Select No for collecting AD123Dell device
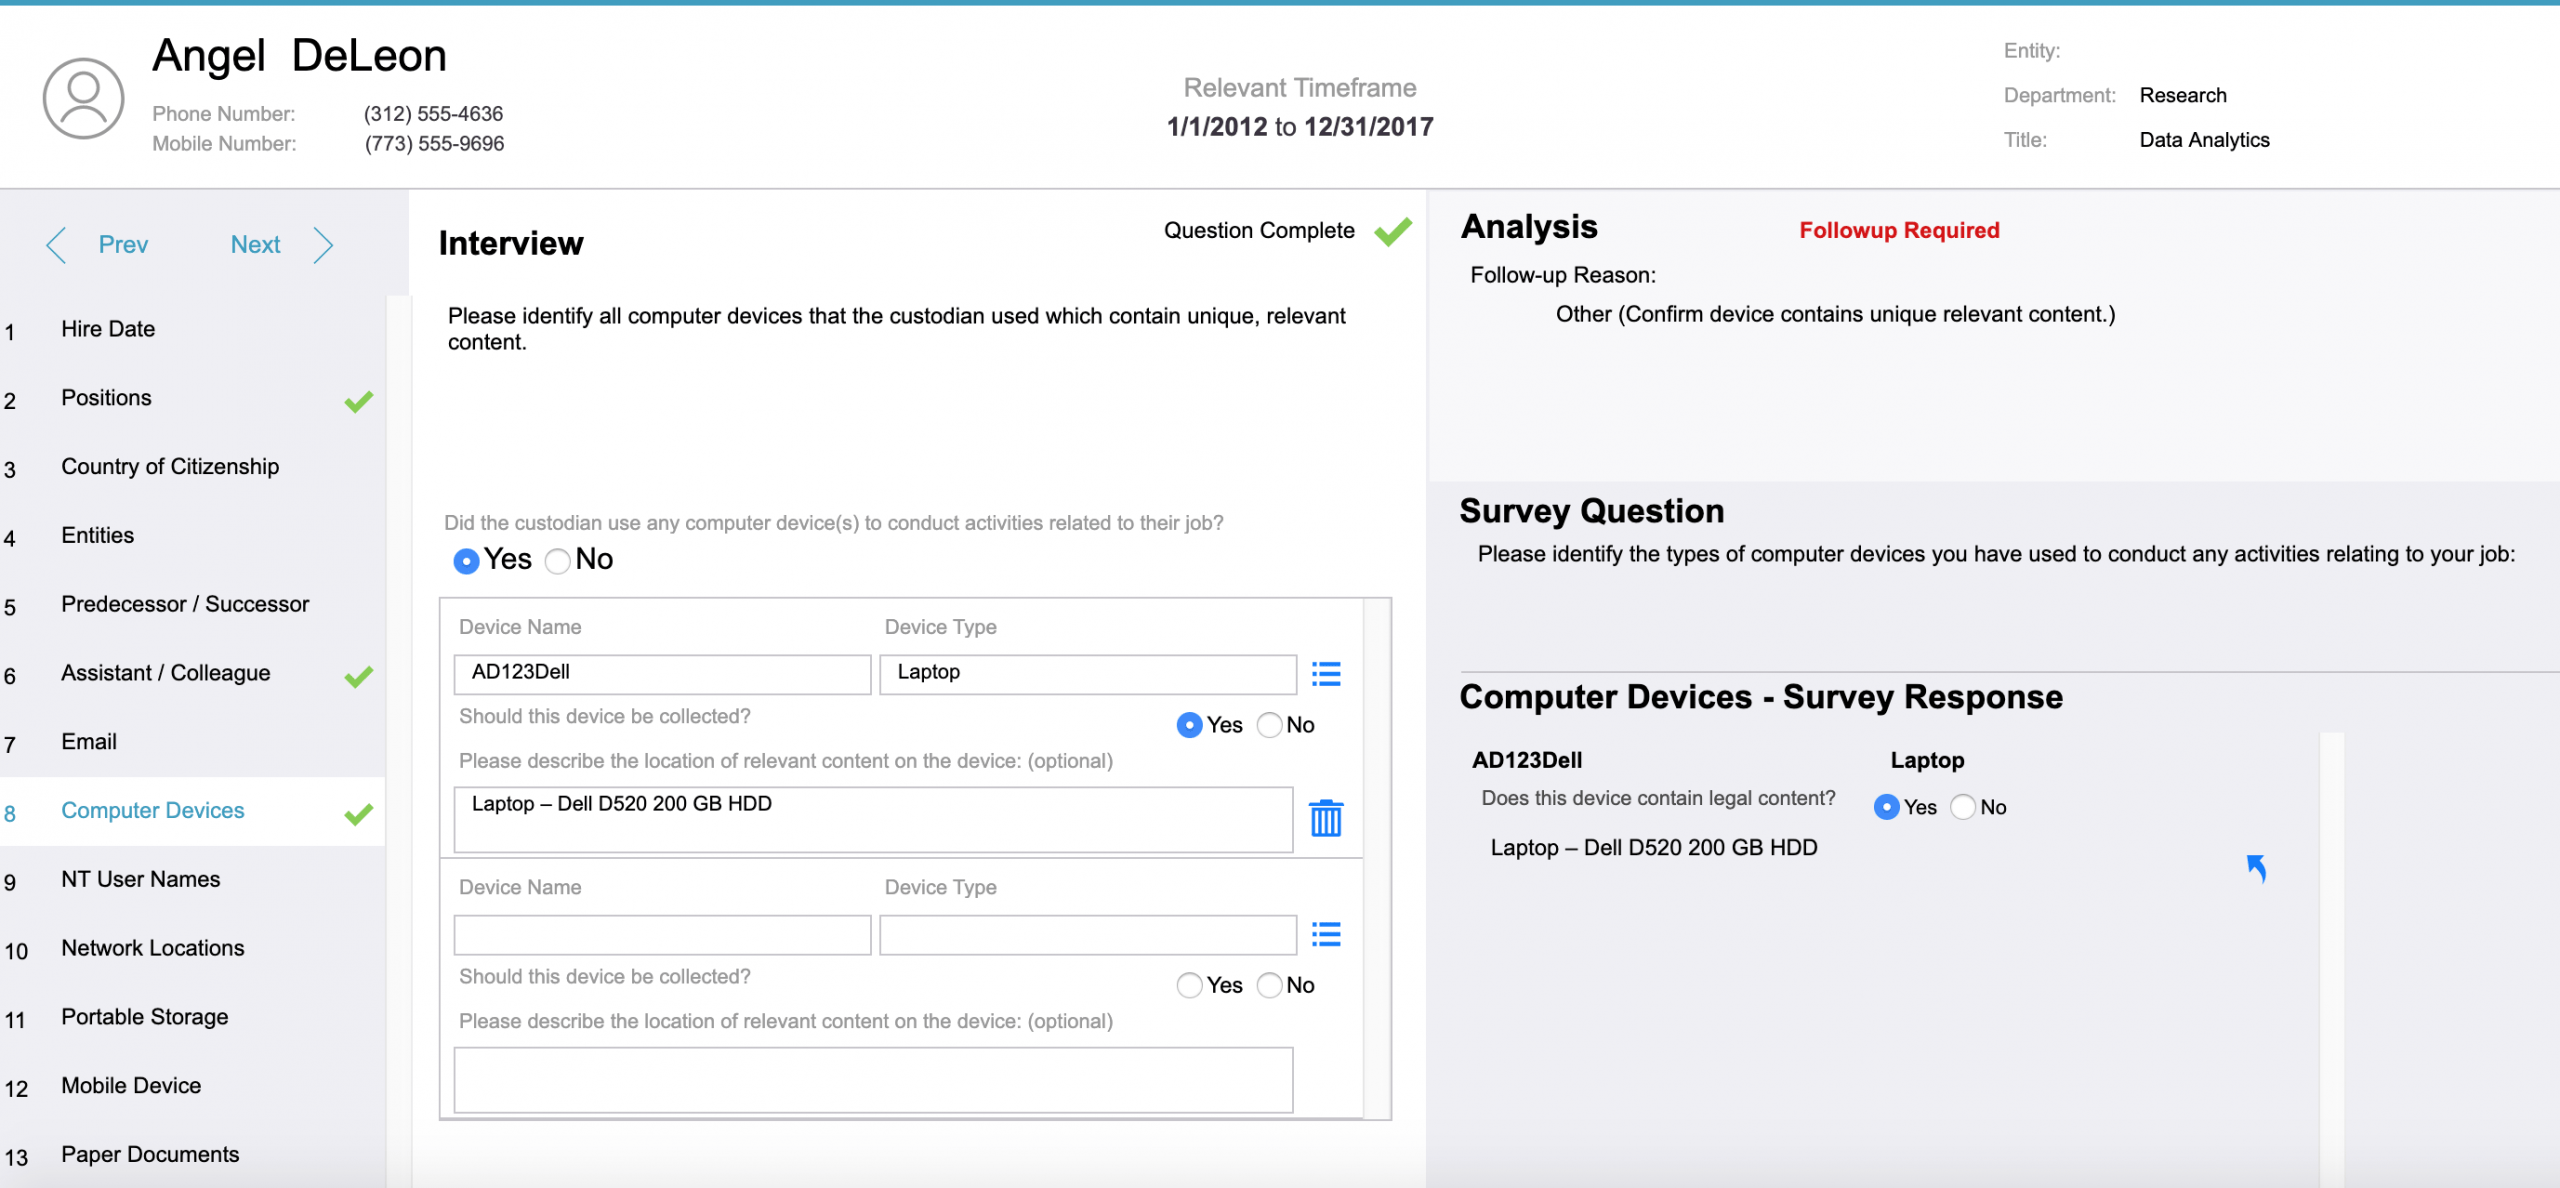The image size is (2560, 1188). (x=1269, y=725)
